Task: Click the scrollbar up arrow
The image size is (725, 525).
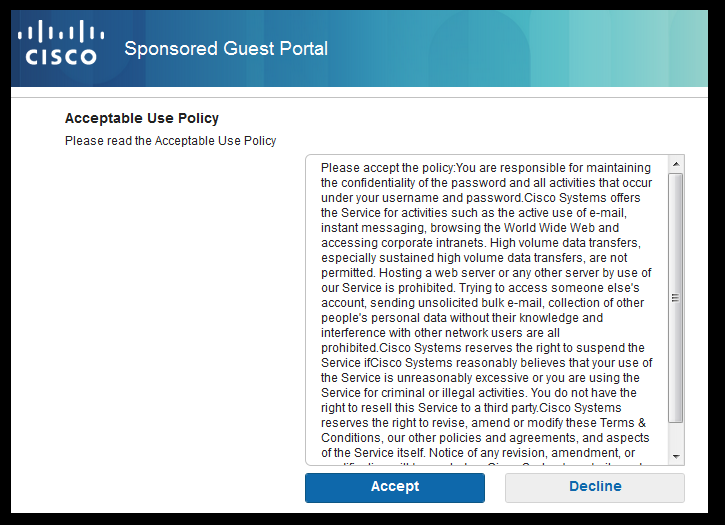Action: [x=676, y=164]
